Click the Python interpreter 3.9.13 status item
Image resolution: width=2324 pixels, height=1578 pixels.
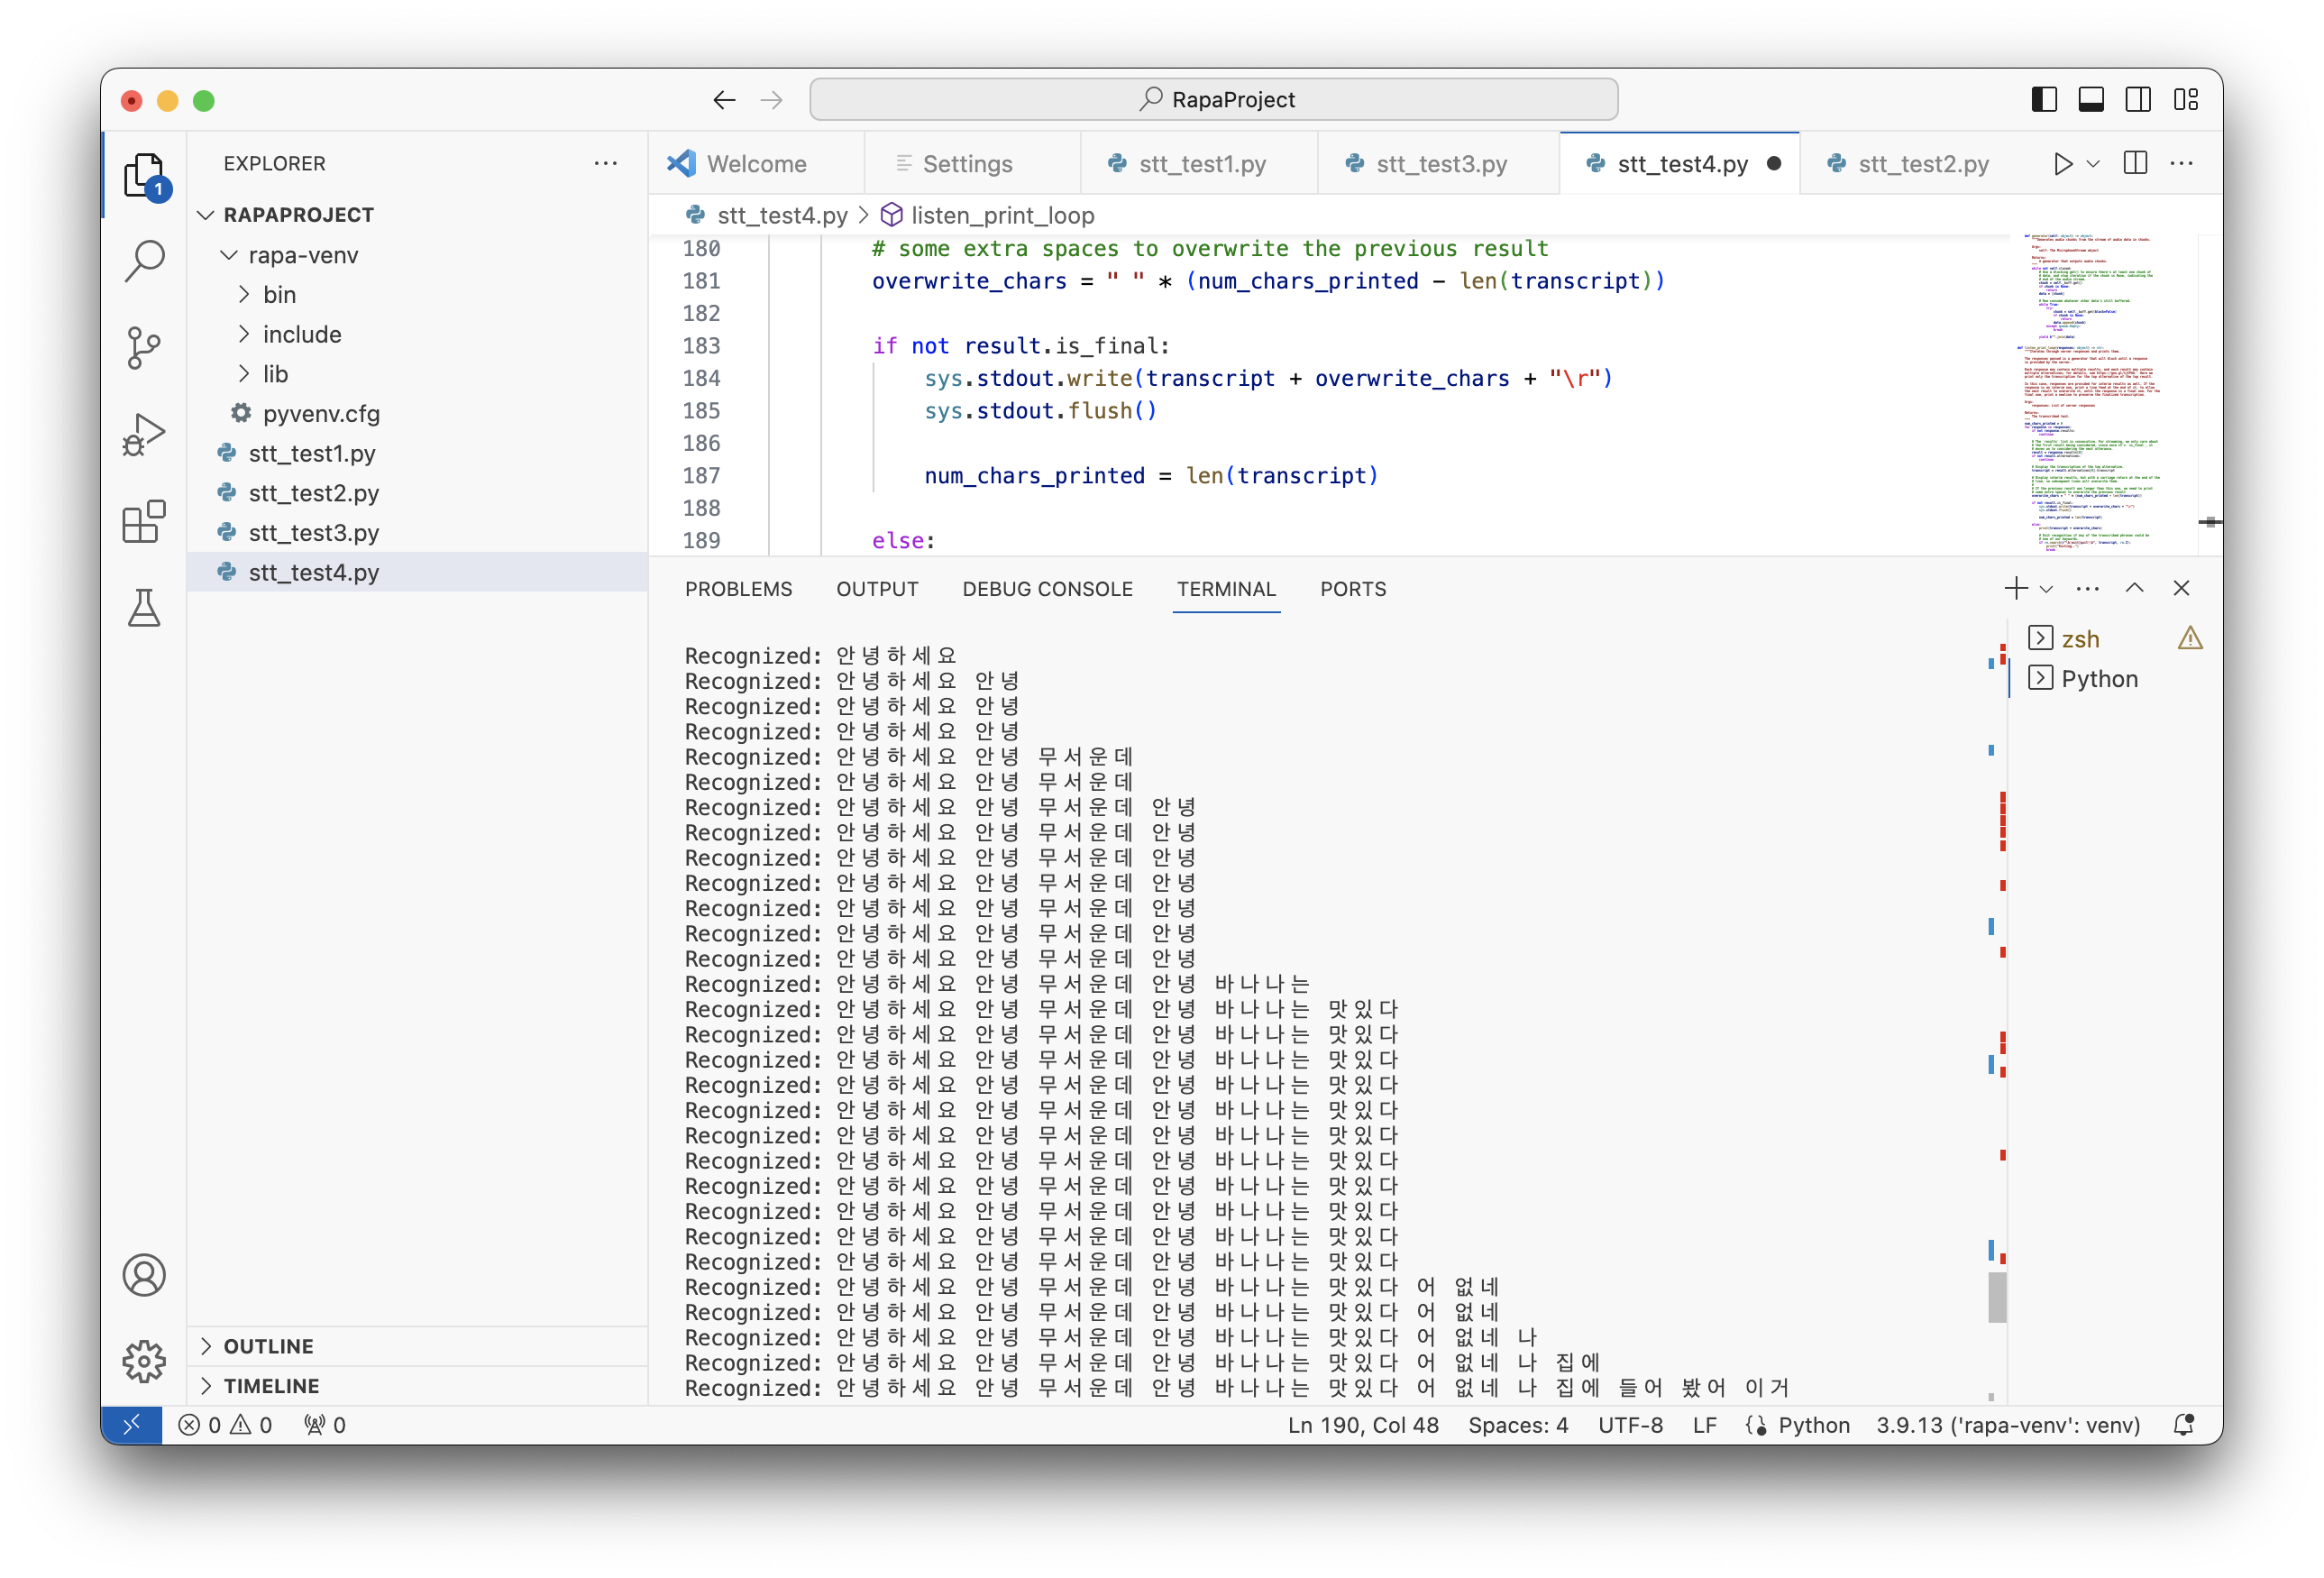click(2007, 1425)
